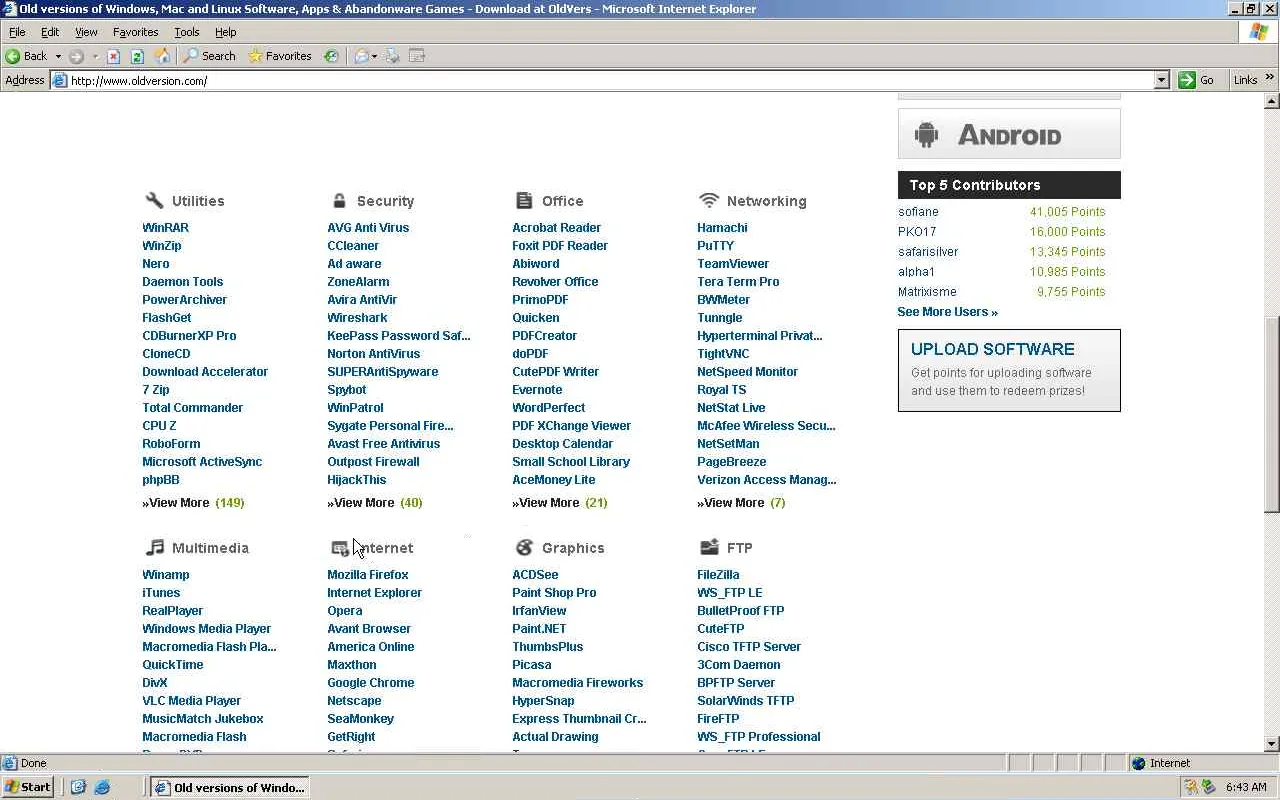Viewport: 1280px width, 800px height.
Task: Click the Graphics palette icon
Action: [x=524, y=547]
